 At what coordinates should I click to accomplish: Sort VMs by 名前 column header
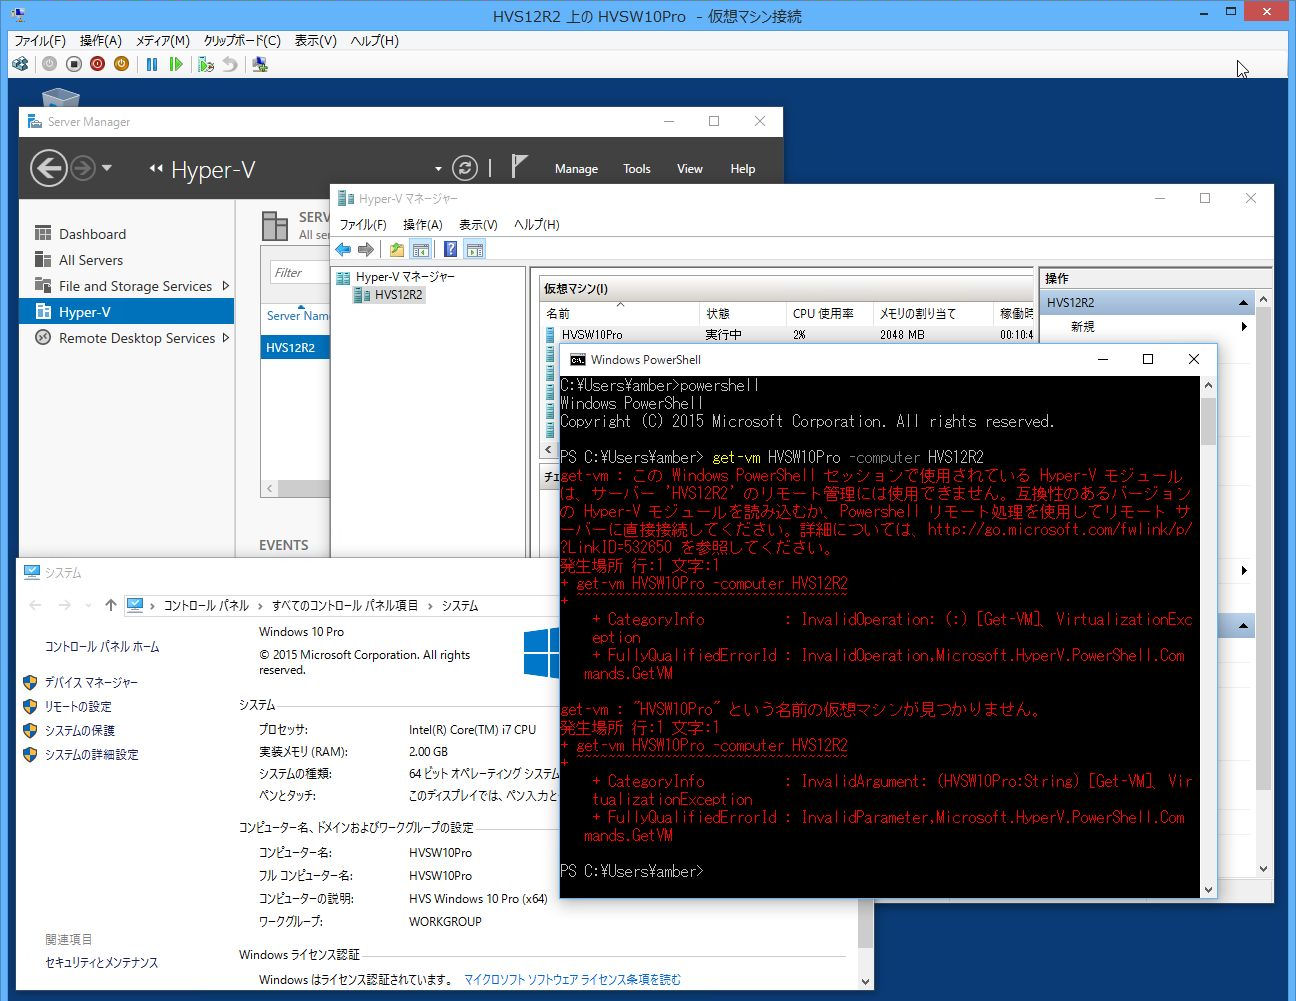[x=619, y=313]
